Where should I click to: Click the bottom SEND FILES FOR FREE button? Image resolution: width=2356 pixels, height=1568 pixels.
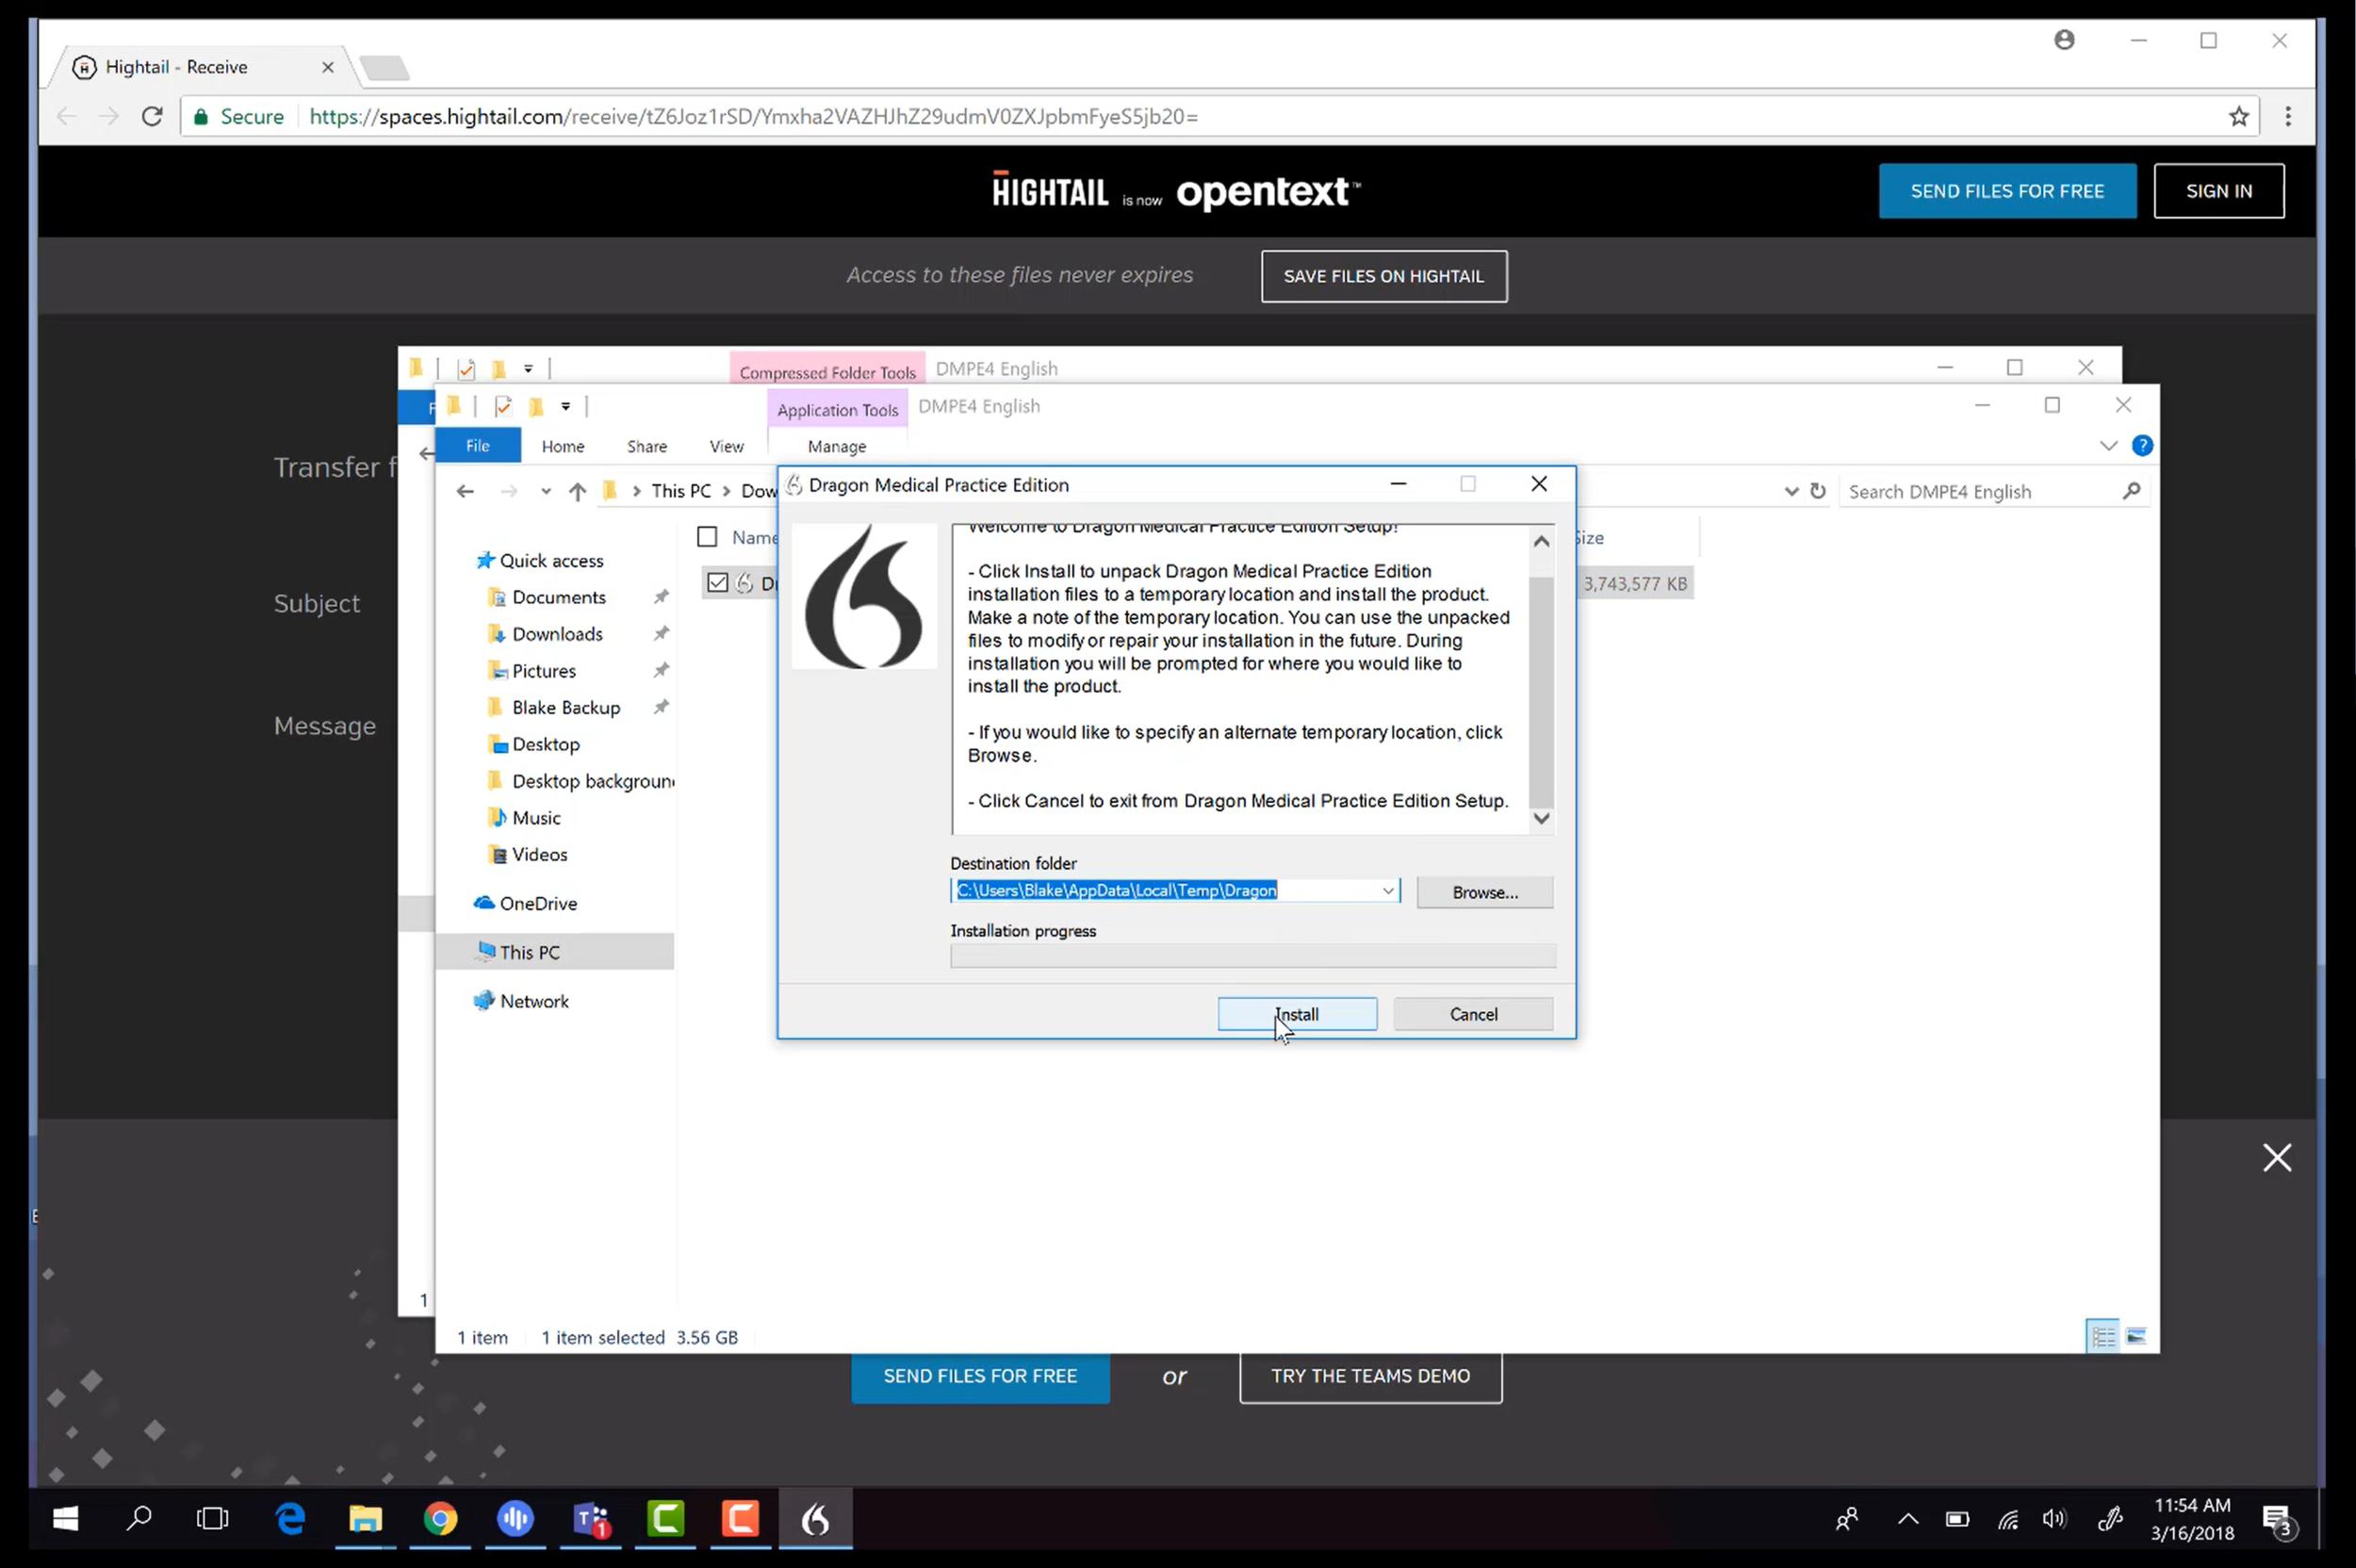[x=980, y=1376]
